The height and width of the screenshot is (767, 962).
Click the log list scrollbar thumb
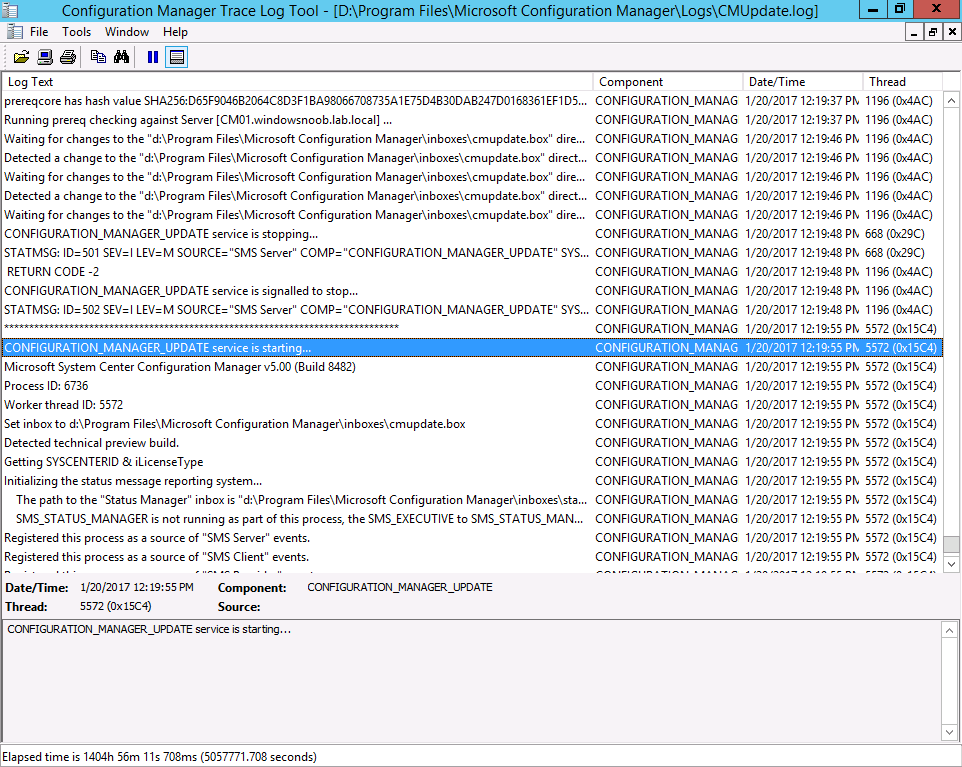click(x=952, y=544)
